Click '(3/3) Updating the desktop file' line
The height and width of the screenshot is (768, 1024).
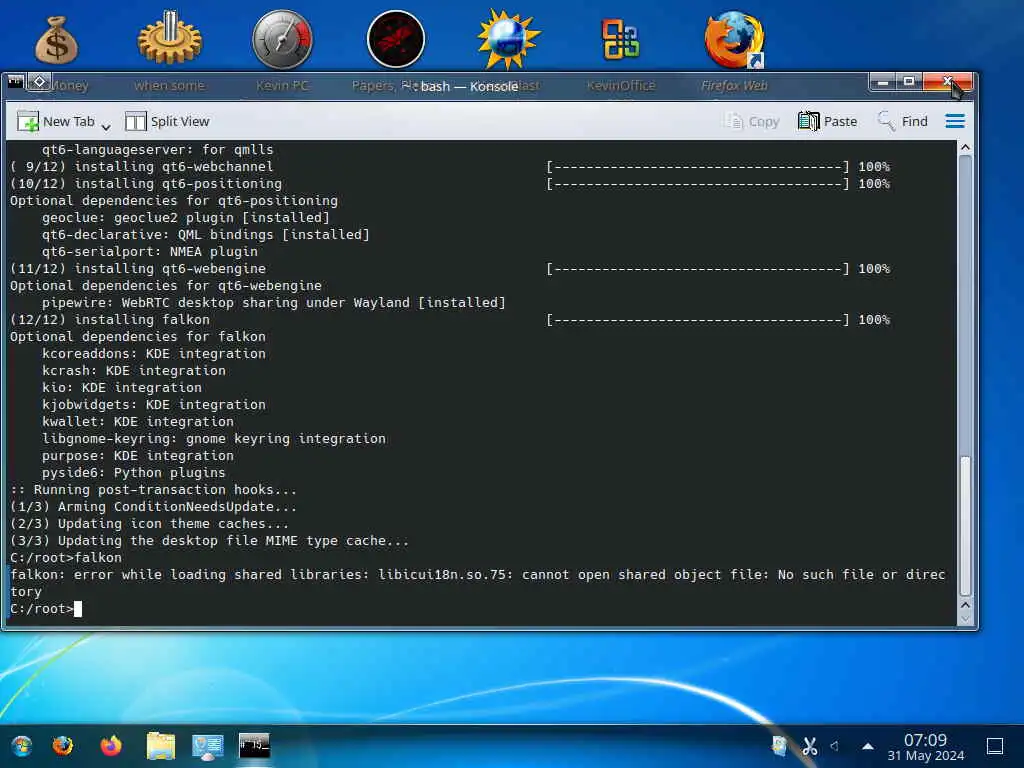[x=209, y=541]
